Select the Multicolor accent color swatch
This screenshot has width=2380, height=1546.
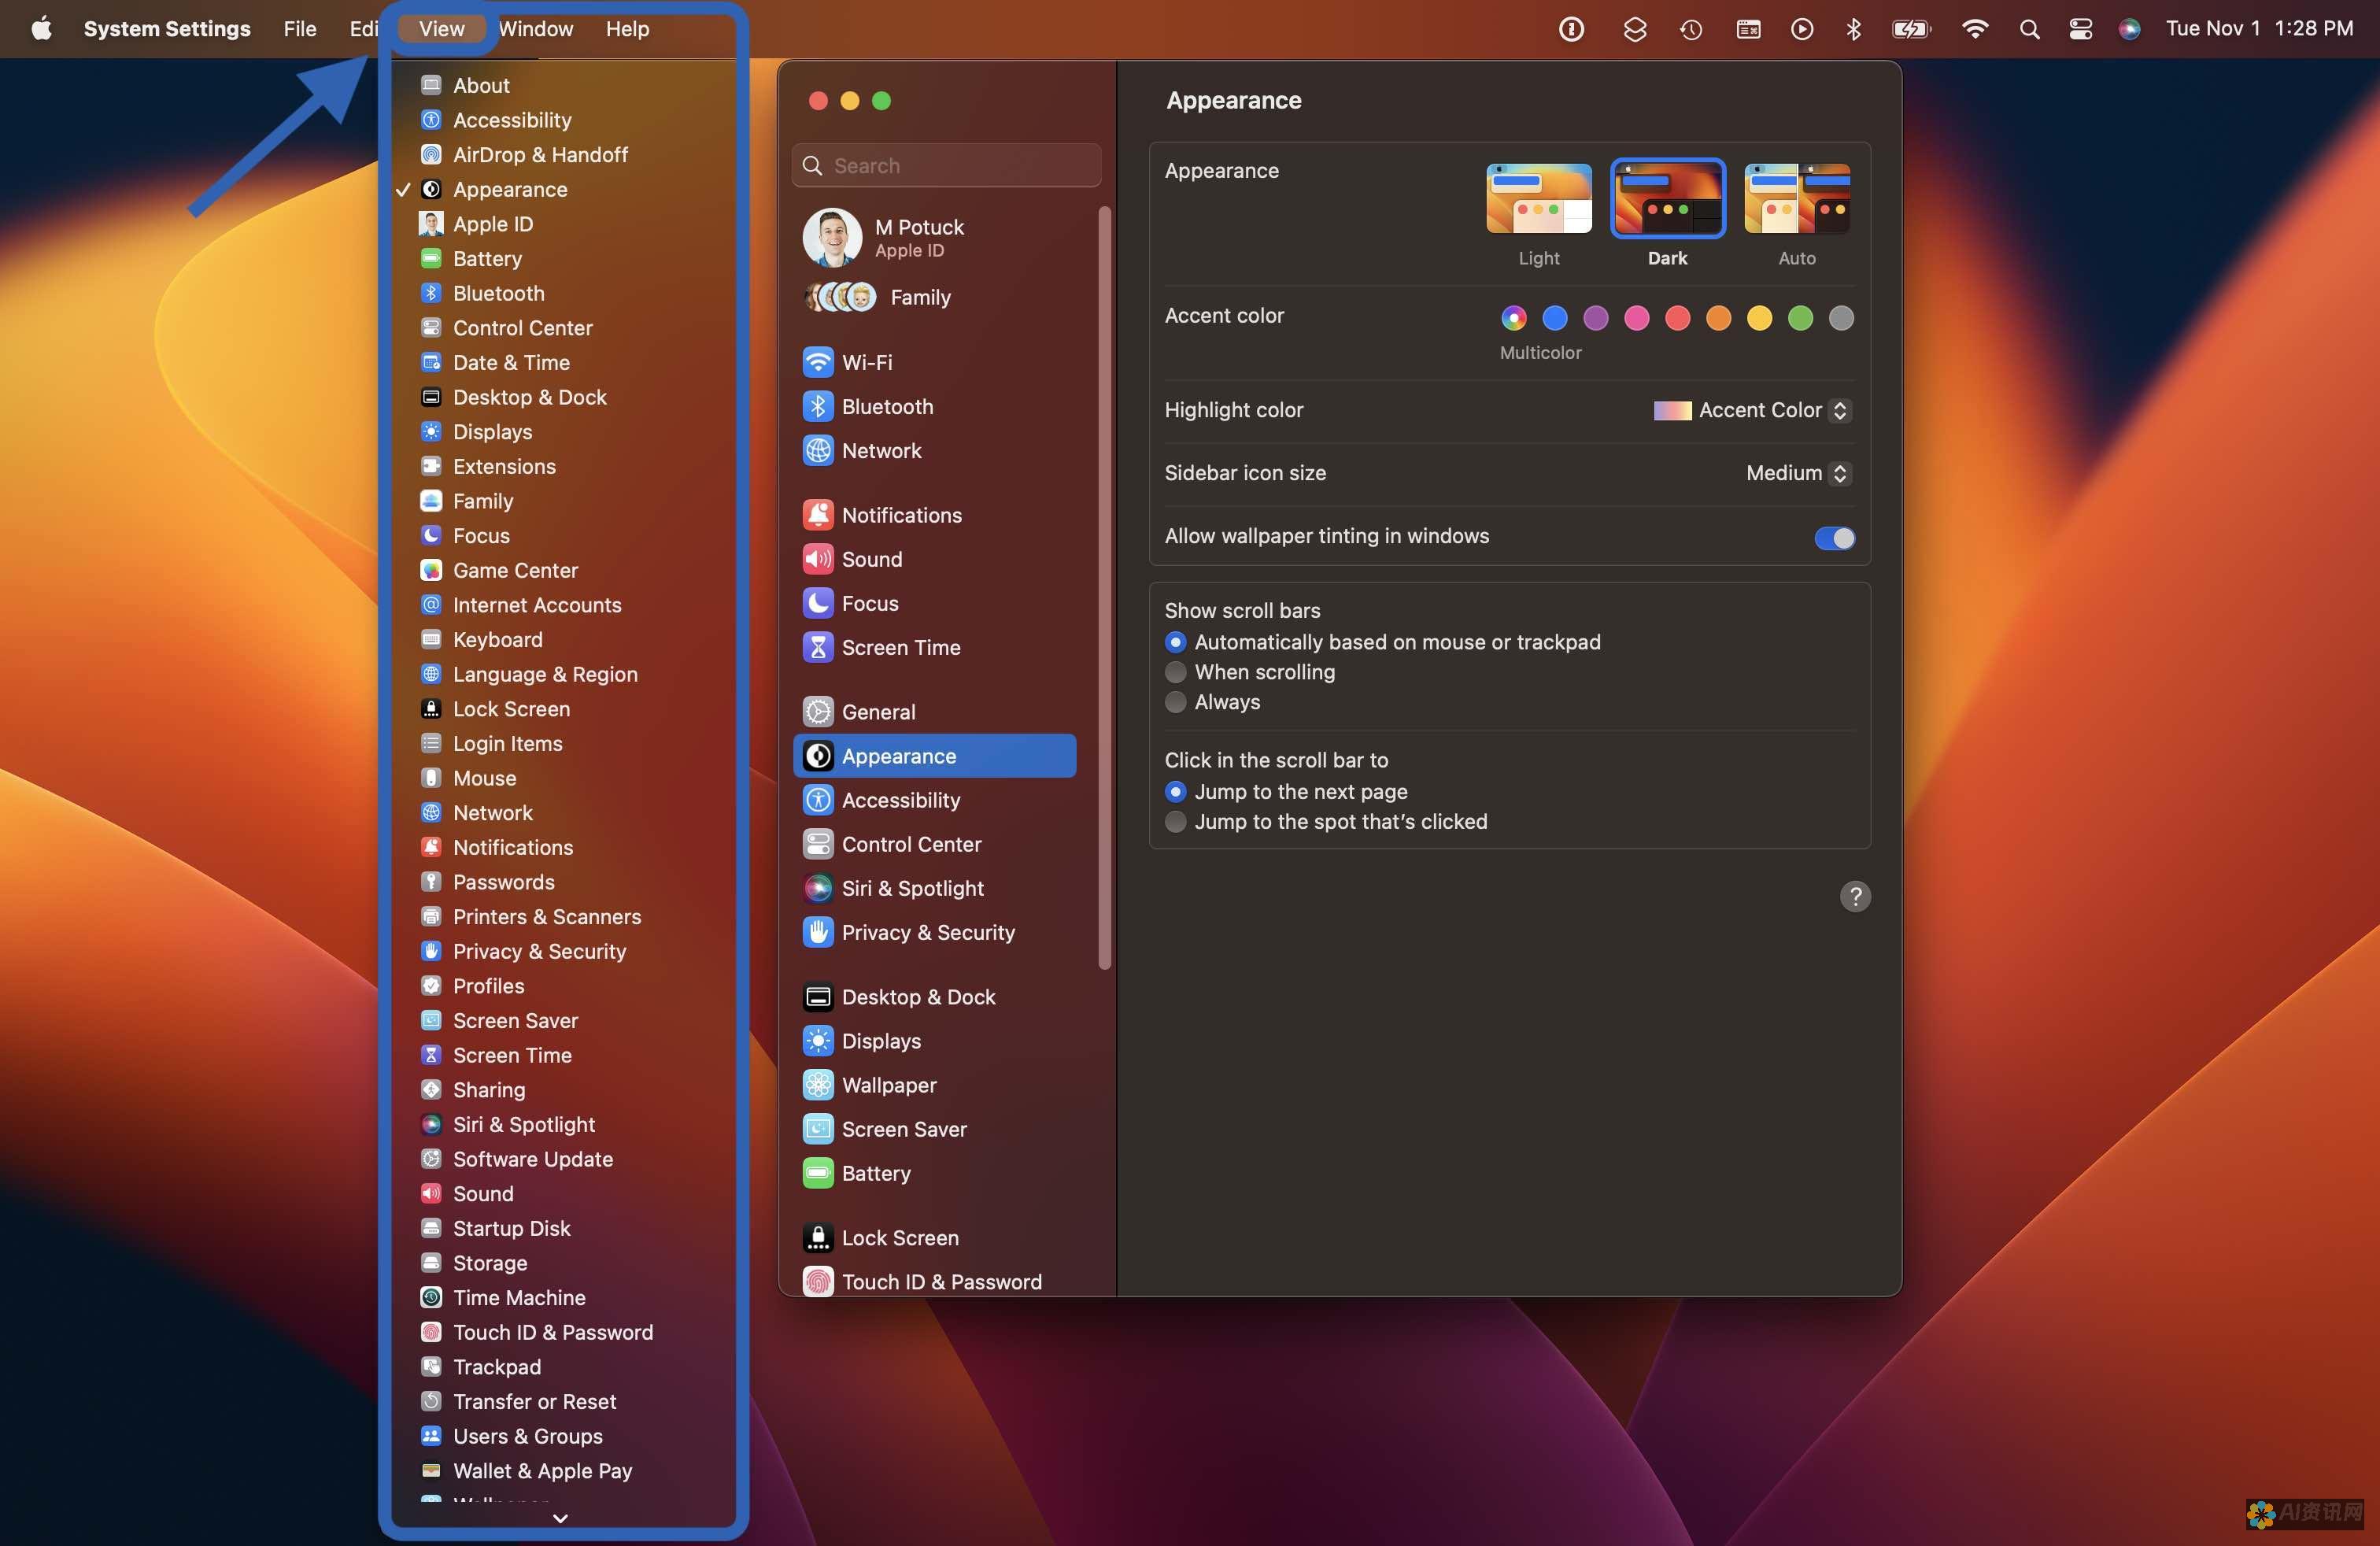1514,317
